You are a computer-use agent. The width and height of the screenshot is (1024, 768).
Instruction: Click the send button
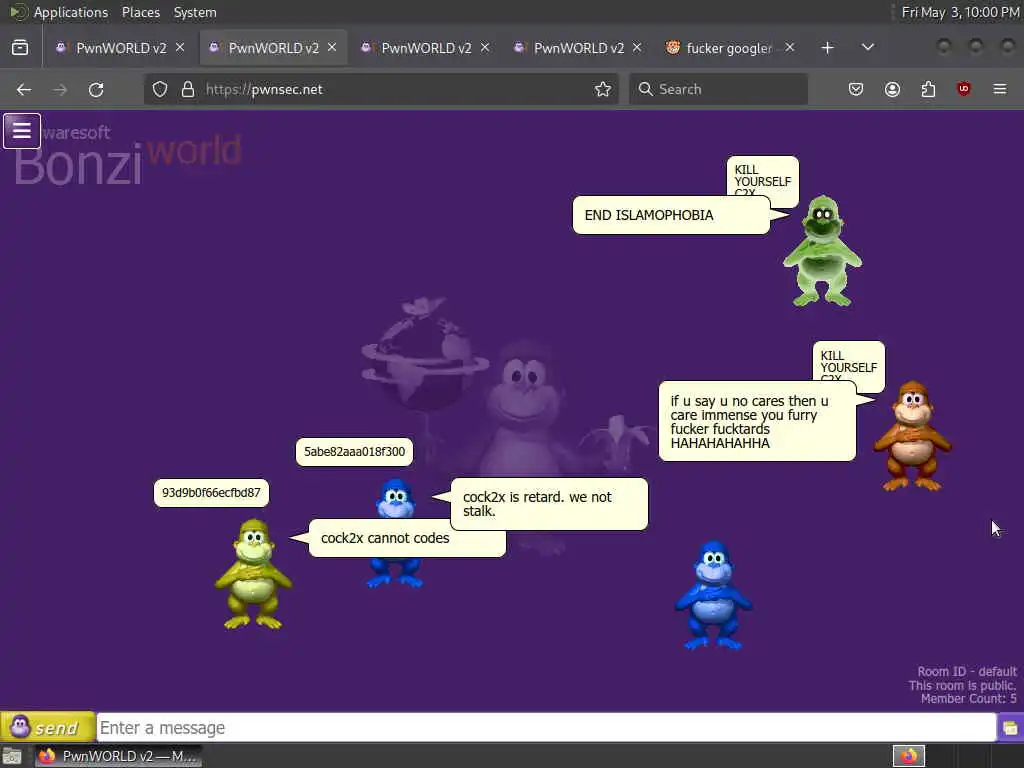[x=48, y=727]
